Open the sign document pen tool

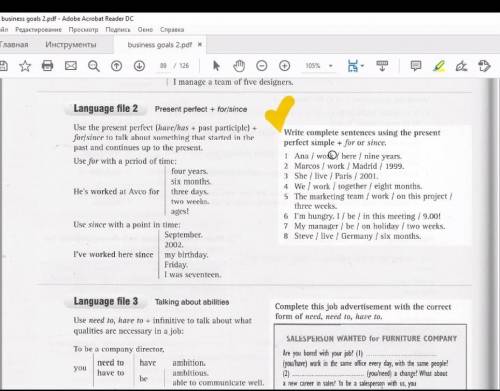click(461, 66)
